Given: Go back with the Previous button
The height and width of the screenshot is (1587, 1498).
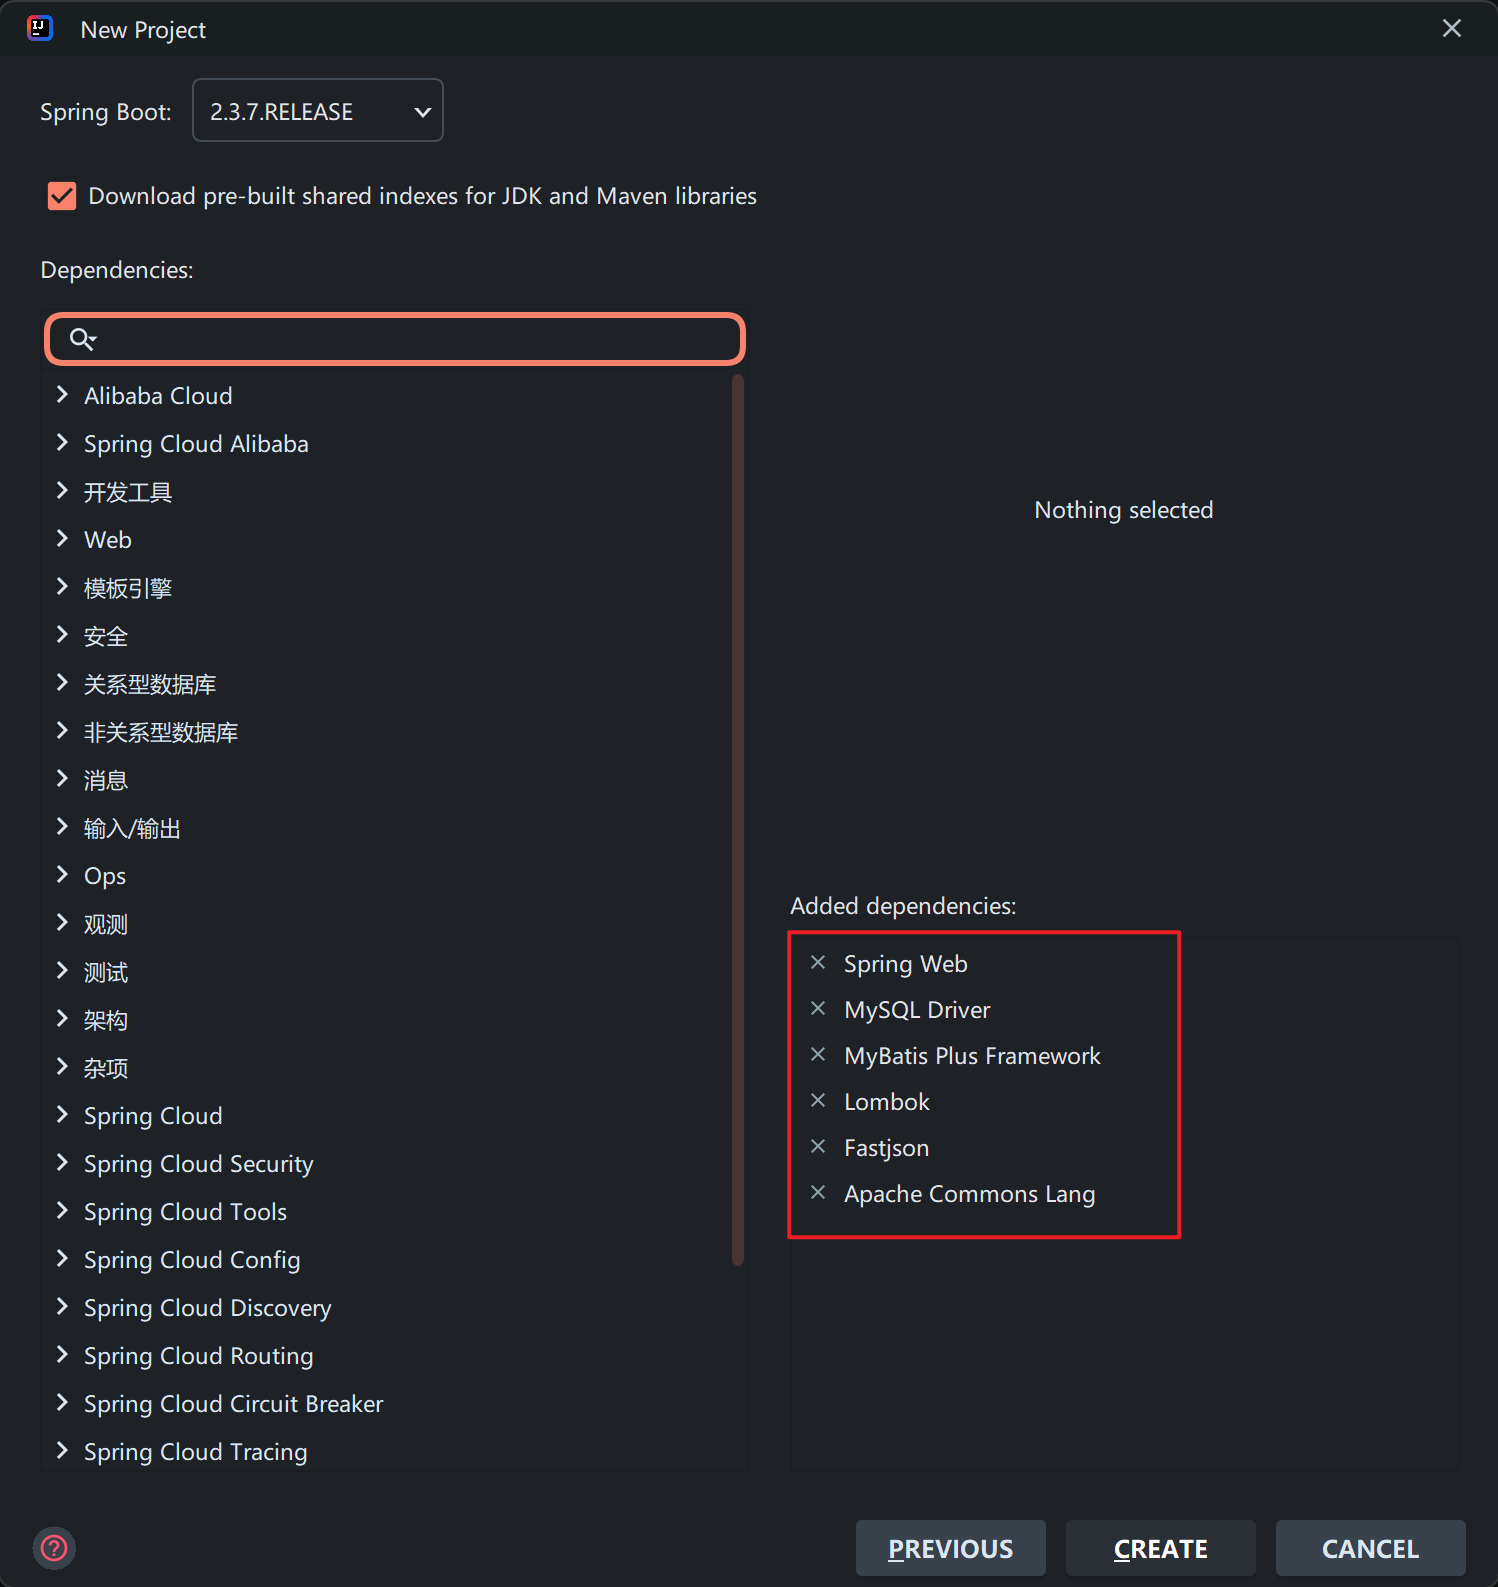Looking at the screenshot, I should [x=950, y=1548].
